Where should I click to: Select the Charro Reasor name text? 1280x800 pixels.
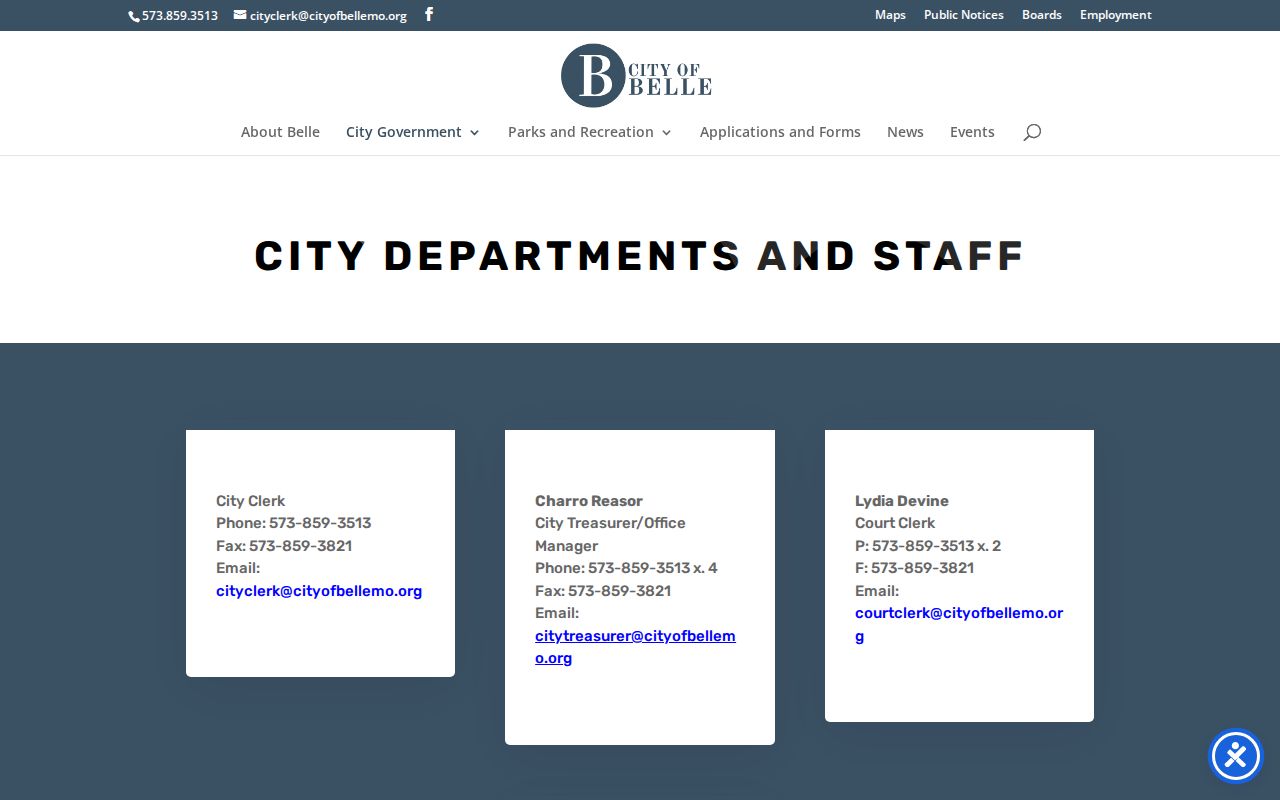pos(589,501)
